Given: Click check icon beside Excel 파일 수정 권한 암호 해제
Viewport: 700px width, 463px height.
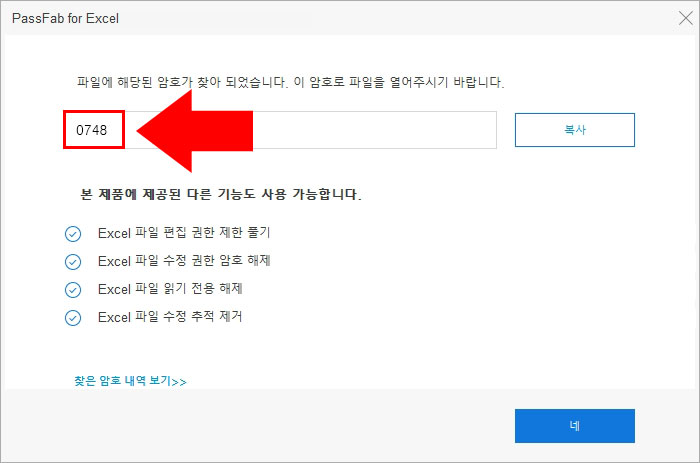Looking at the screenshot, I should [73, 262].
